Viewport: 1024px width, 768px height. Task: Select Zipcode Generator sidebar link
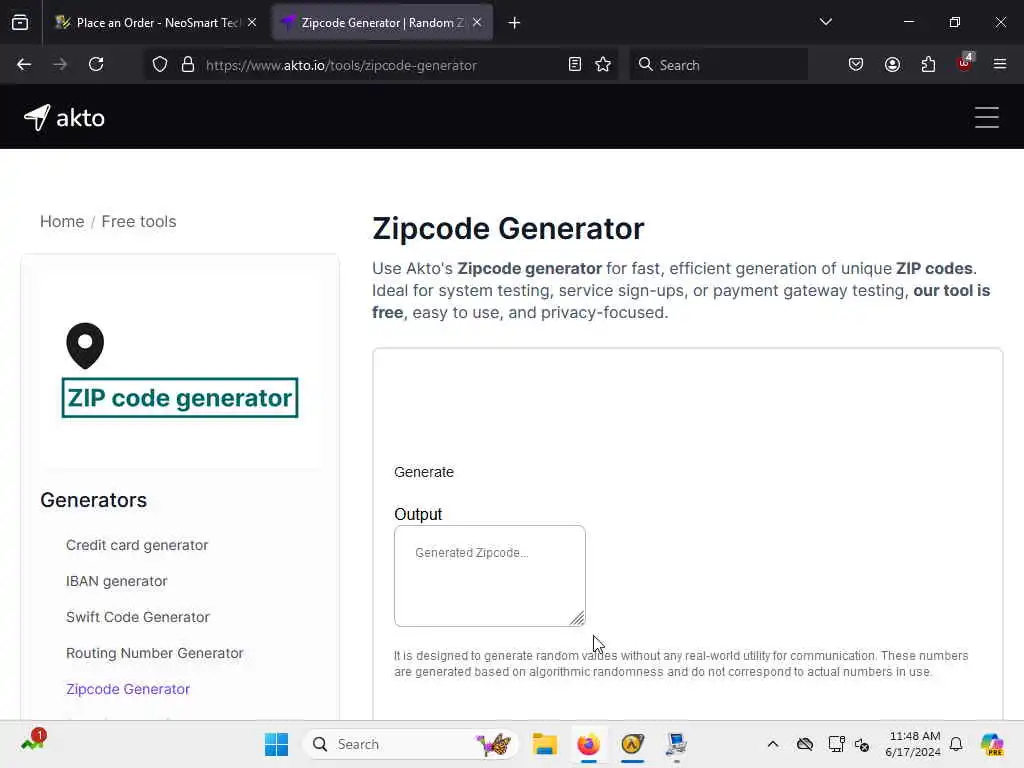point(128,689)
